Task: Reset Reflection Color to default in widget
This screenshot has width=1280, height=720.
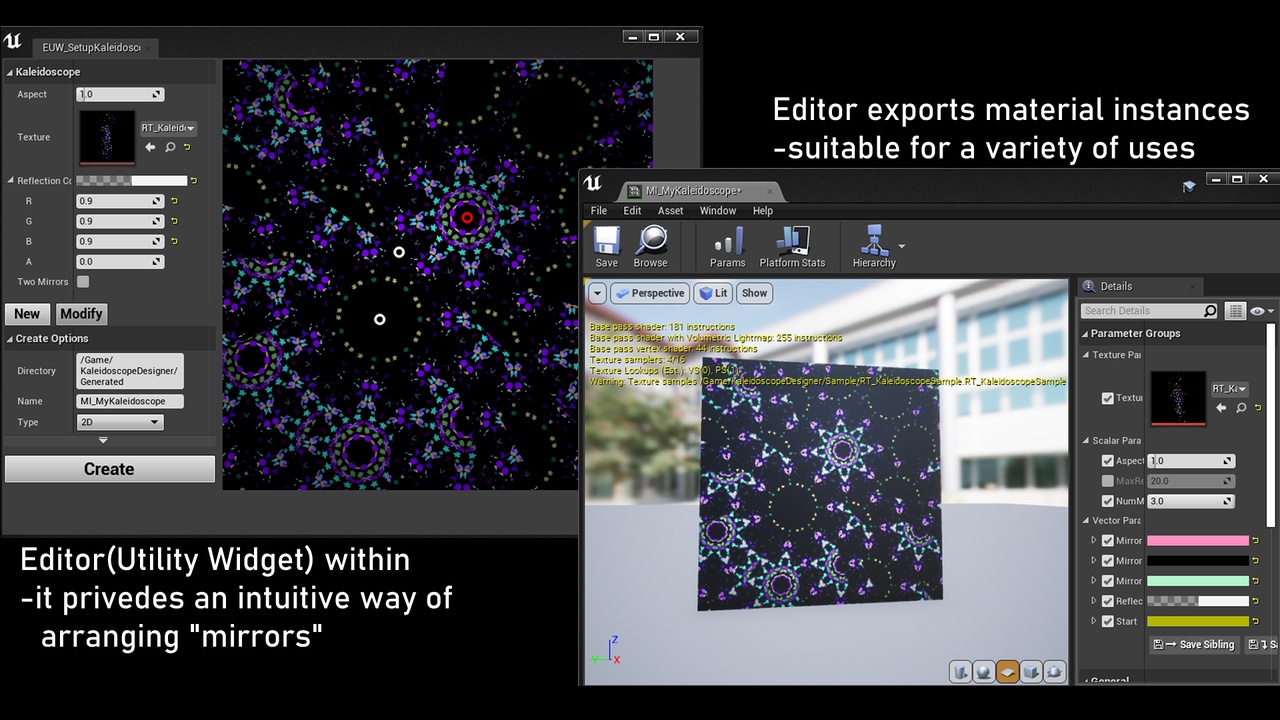Action: [194, 181]
